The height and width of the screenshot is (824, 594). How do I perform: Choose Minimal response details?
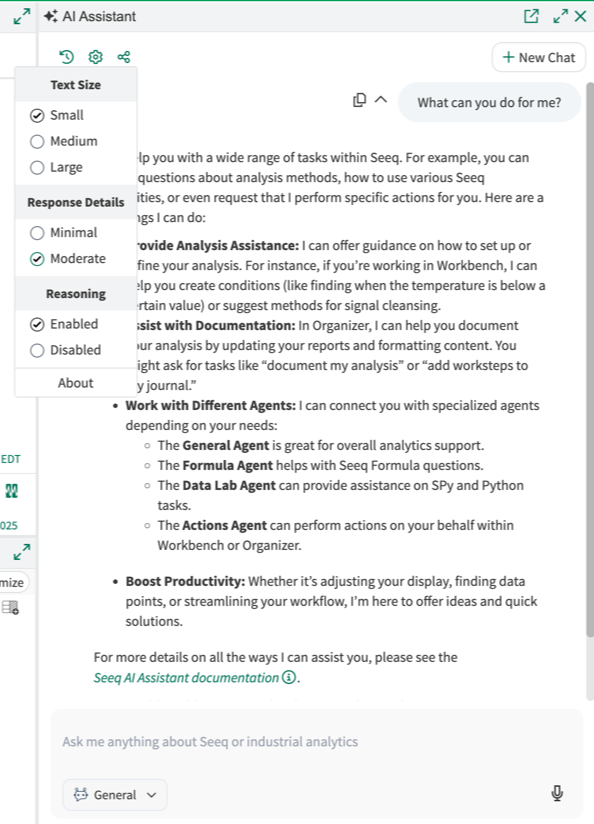tap(64, 233)
